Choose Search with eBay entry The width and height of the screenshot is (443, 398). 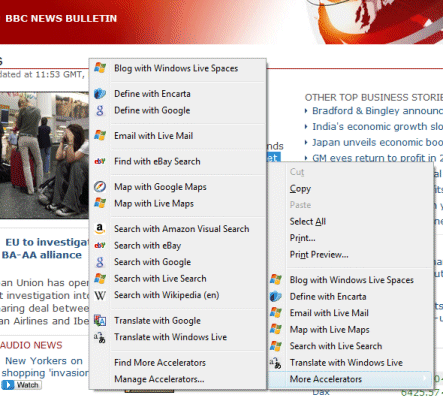tap(147, 246)
